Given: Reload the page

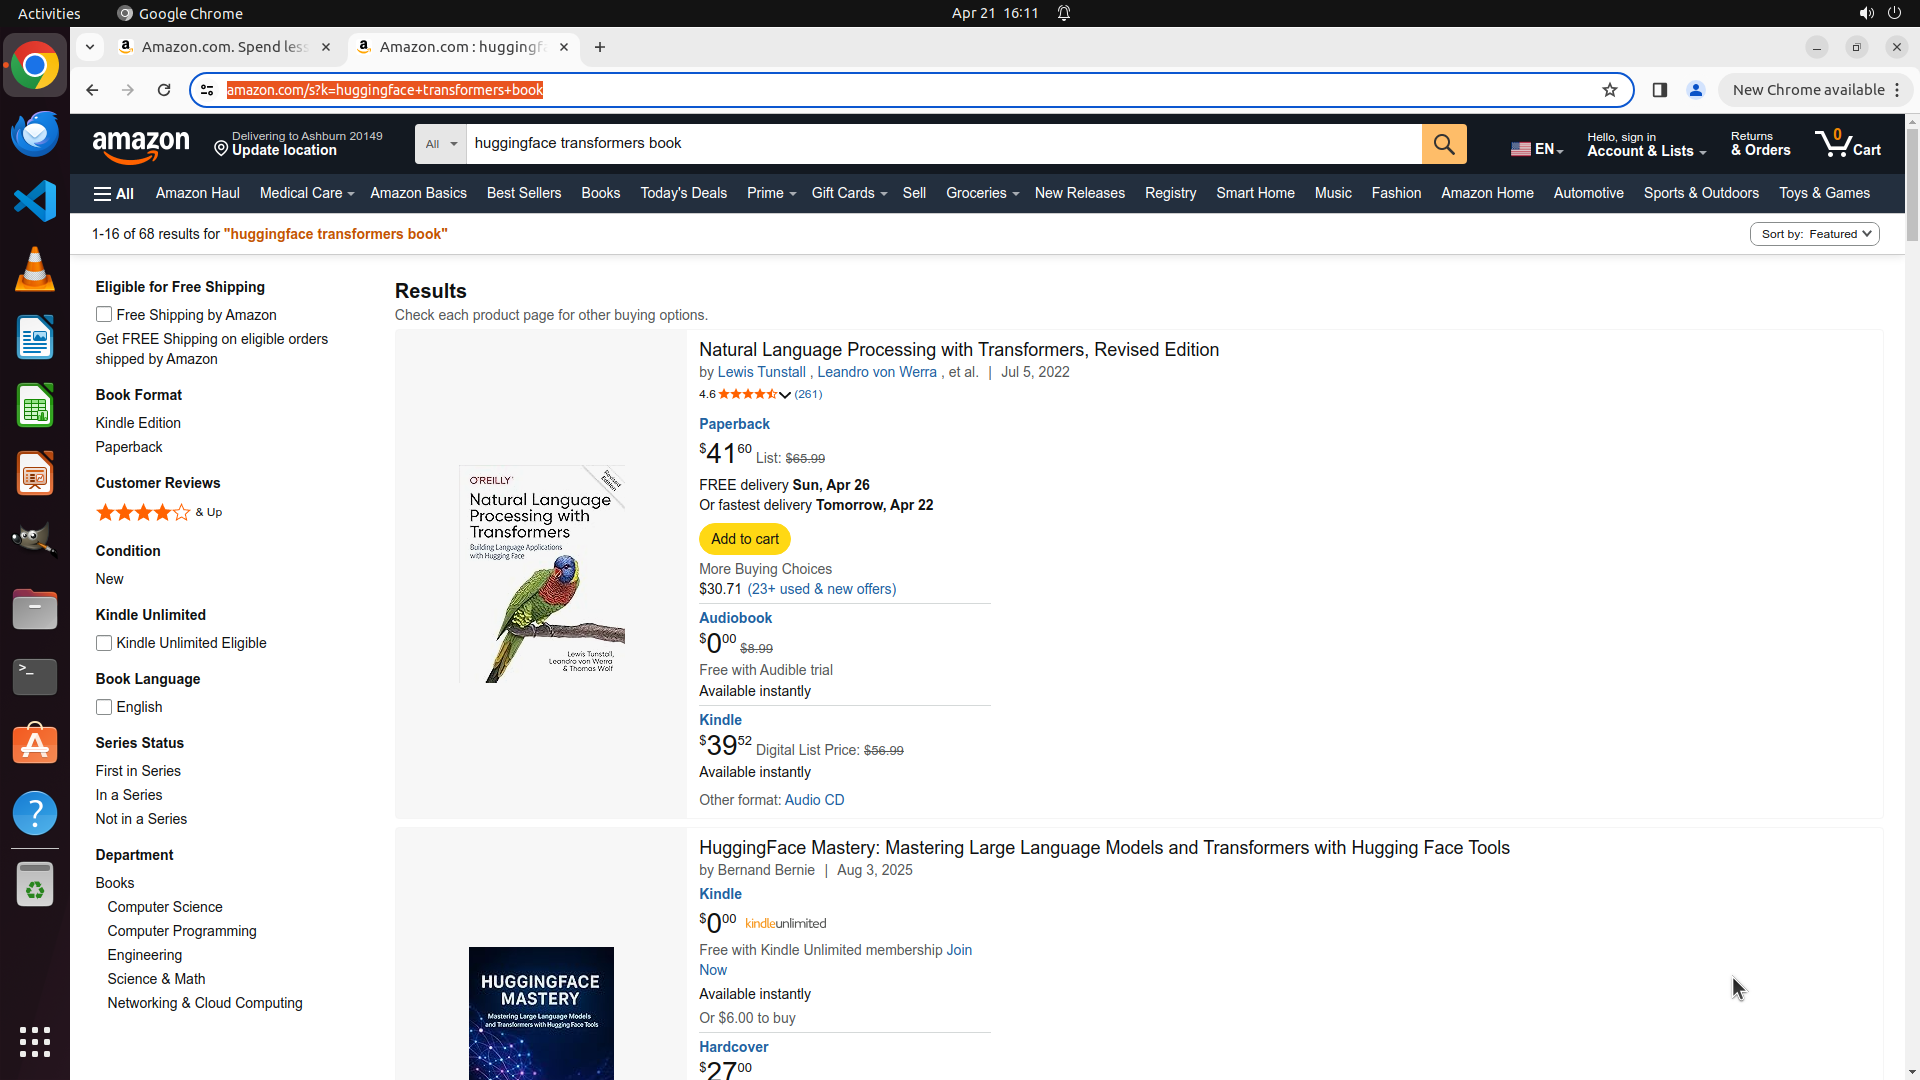Looking at the screenshot, I should (164, 90).
